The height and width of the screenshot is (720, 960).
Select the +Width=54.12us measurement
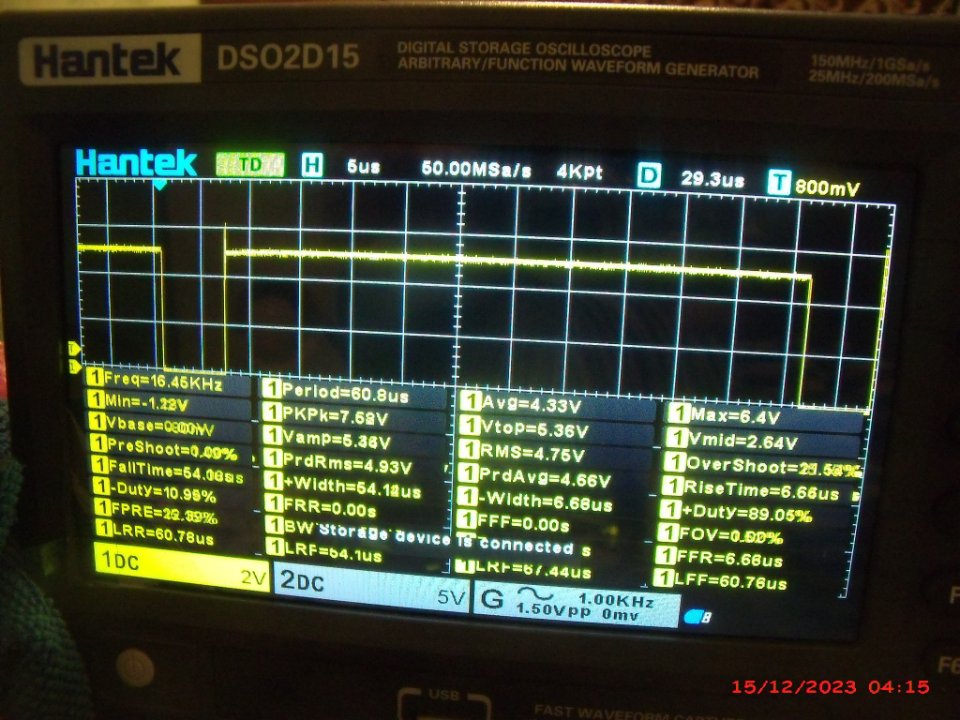(344, 487)
